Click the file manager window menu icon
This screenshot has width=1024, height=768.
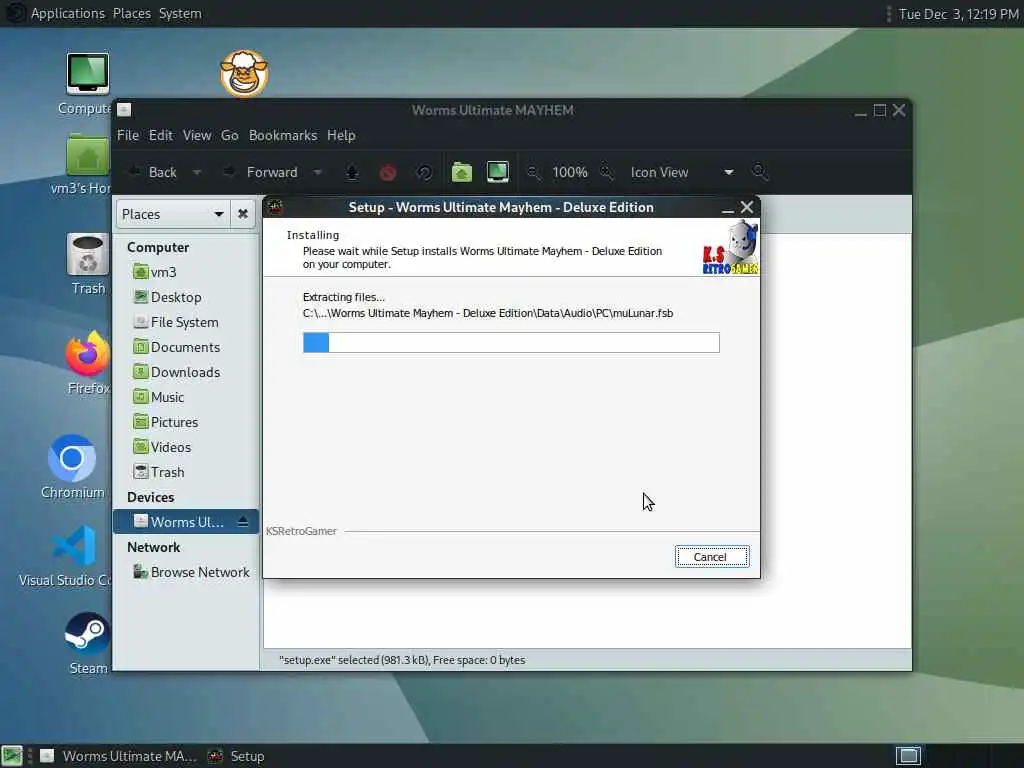[x=124, y=110]
